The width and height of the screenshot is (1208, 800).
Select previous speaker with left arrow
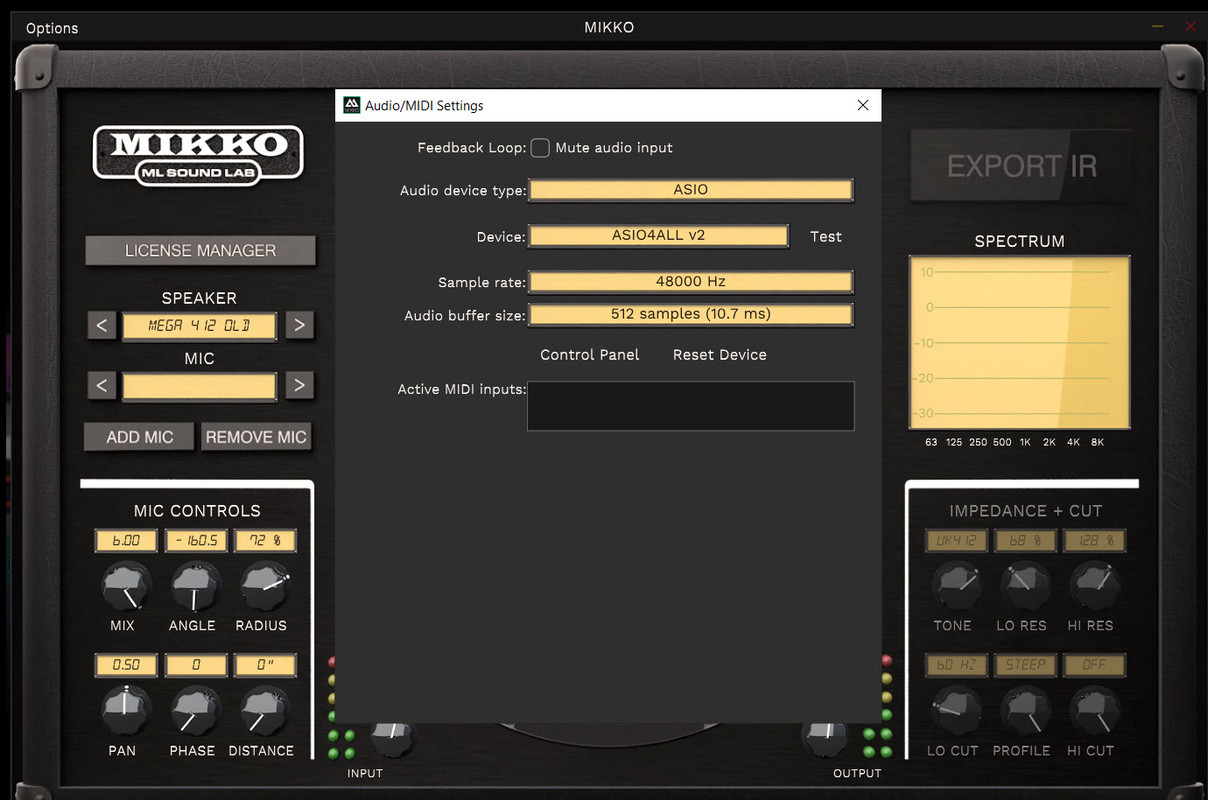pos(101,325)
